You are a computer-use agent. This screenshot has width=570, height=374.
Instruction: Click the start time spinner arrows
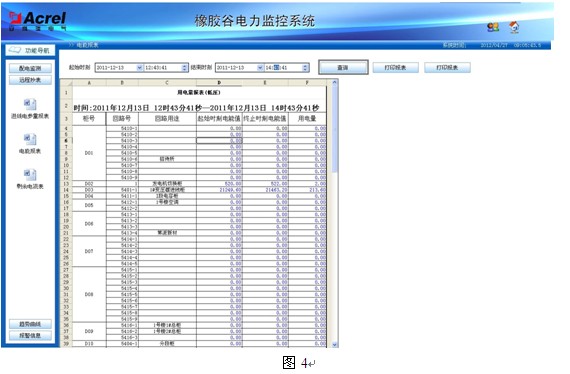pyautogui.click(x=184, y=68)
